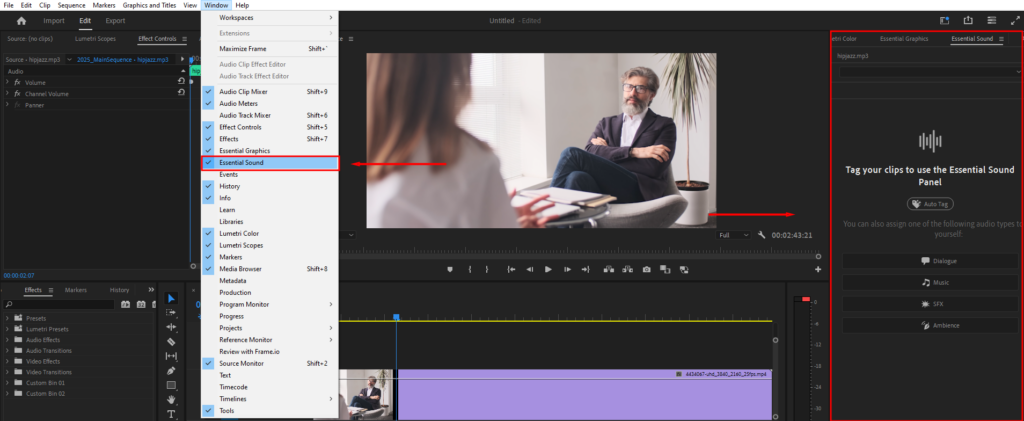
Task: Choose the Rectangle tool
Action: (x=171, y=385)
